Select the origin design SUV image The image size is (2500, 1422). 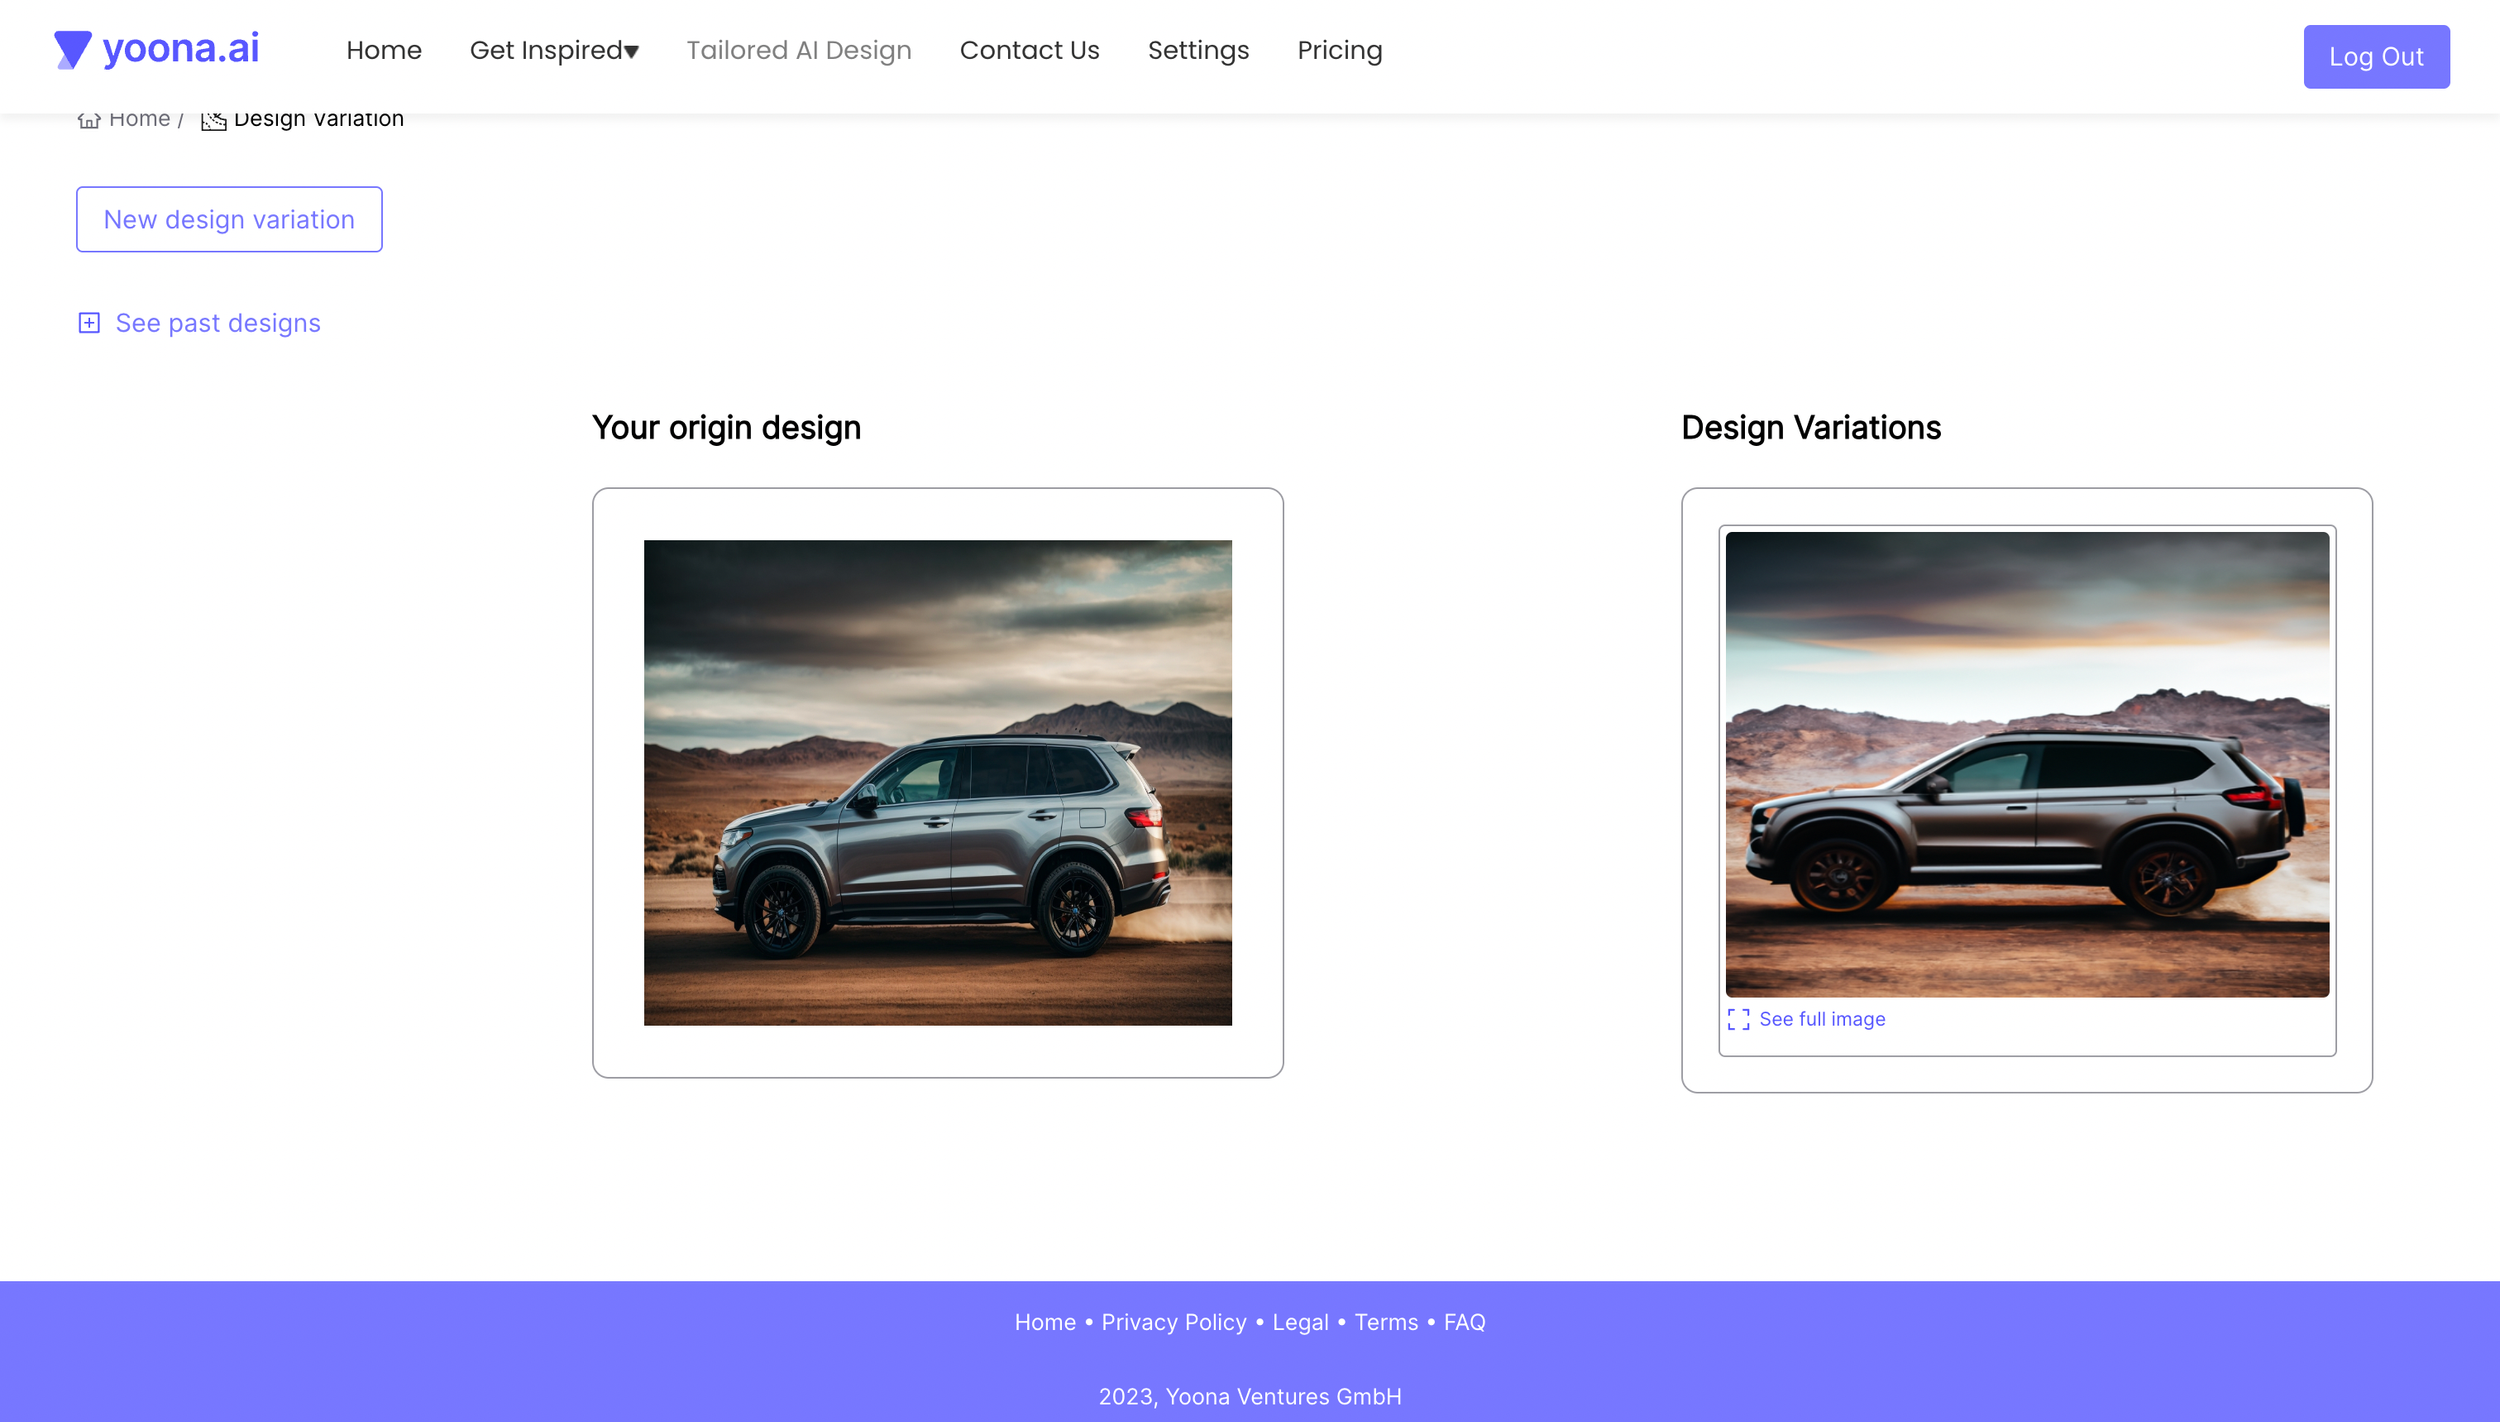click(938, 783)
